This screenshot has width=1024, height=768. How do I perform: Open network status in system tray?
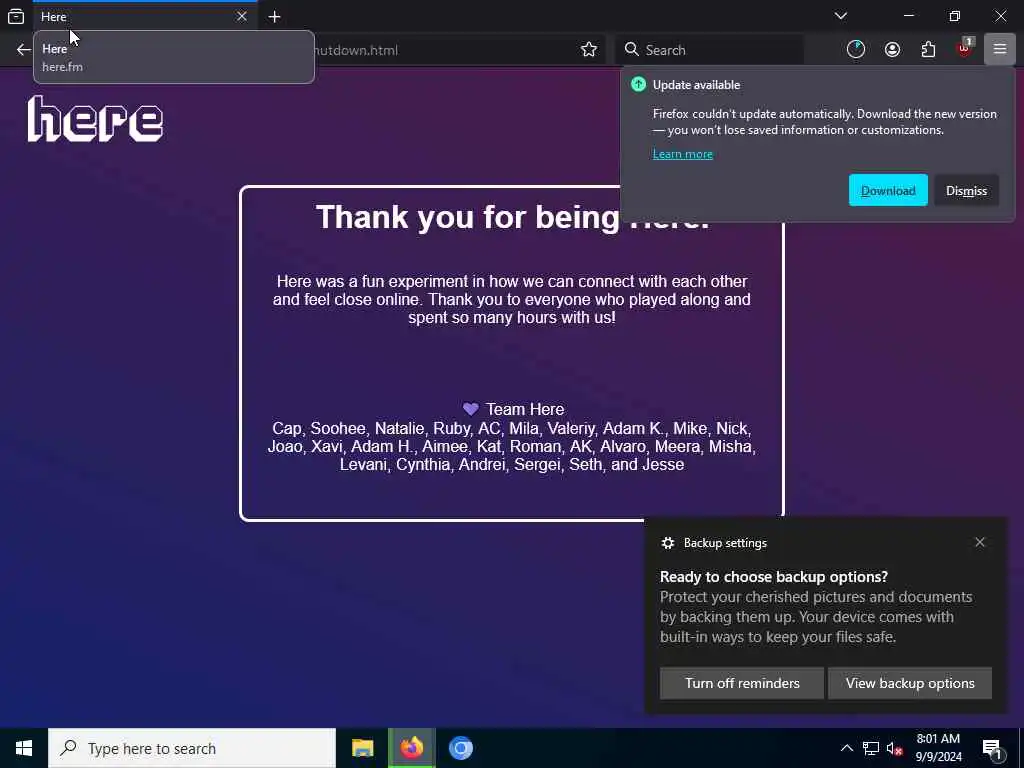pyautogui.click(x=871, y=748)
